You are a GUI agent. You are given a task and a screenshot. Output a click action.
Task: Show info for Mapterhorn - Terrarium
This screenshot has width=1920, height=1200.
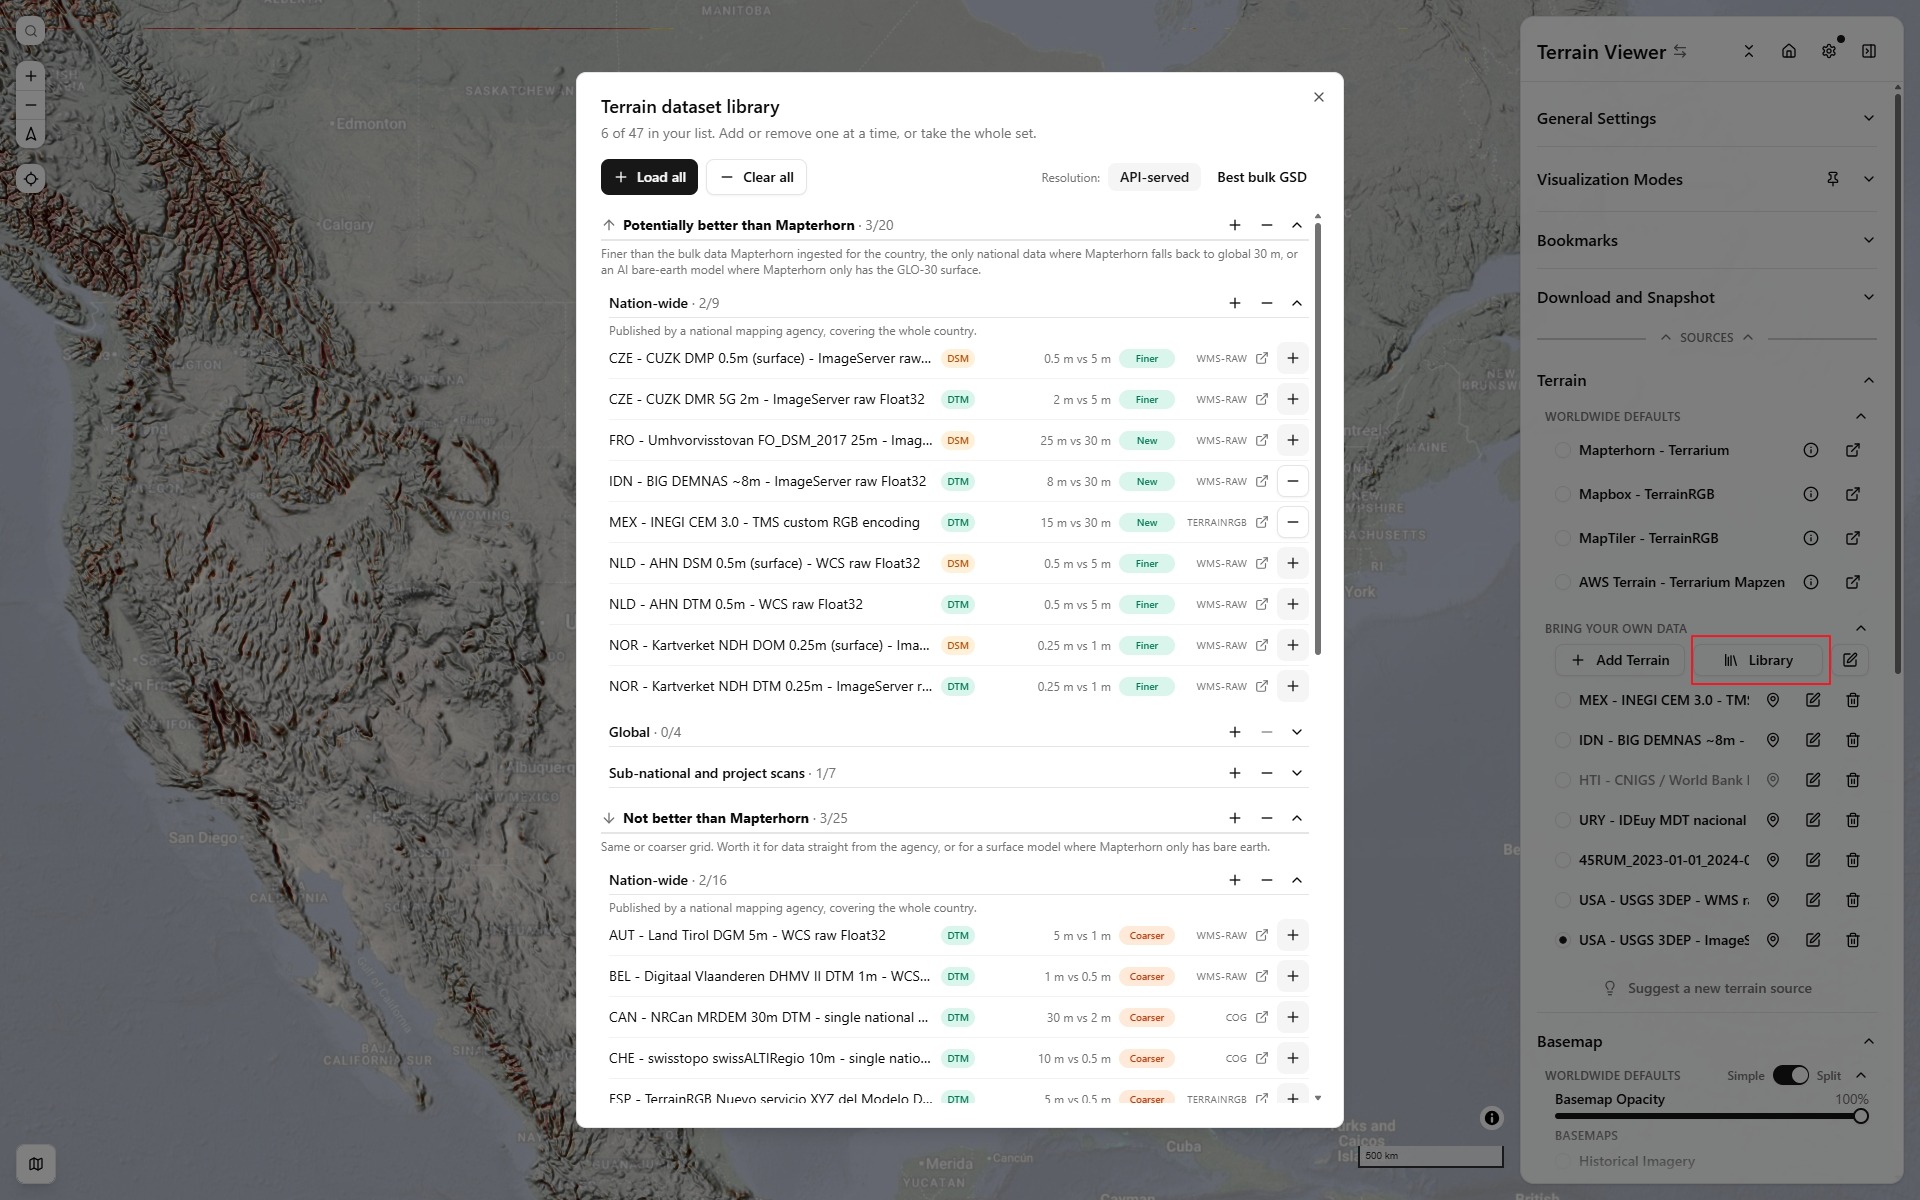[1811, 450]
